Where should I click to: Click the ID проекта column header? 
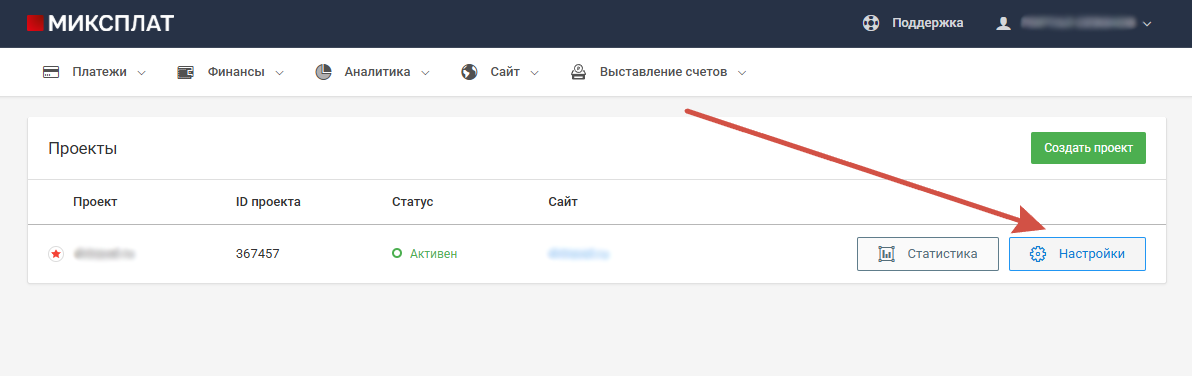(268, 202)
